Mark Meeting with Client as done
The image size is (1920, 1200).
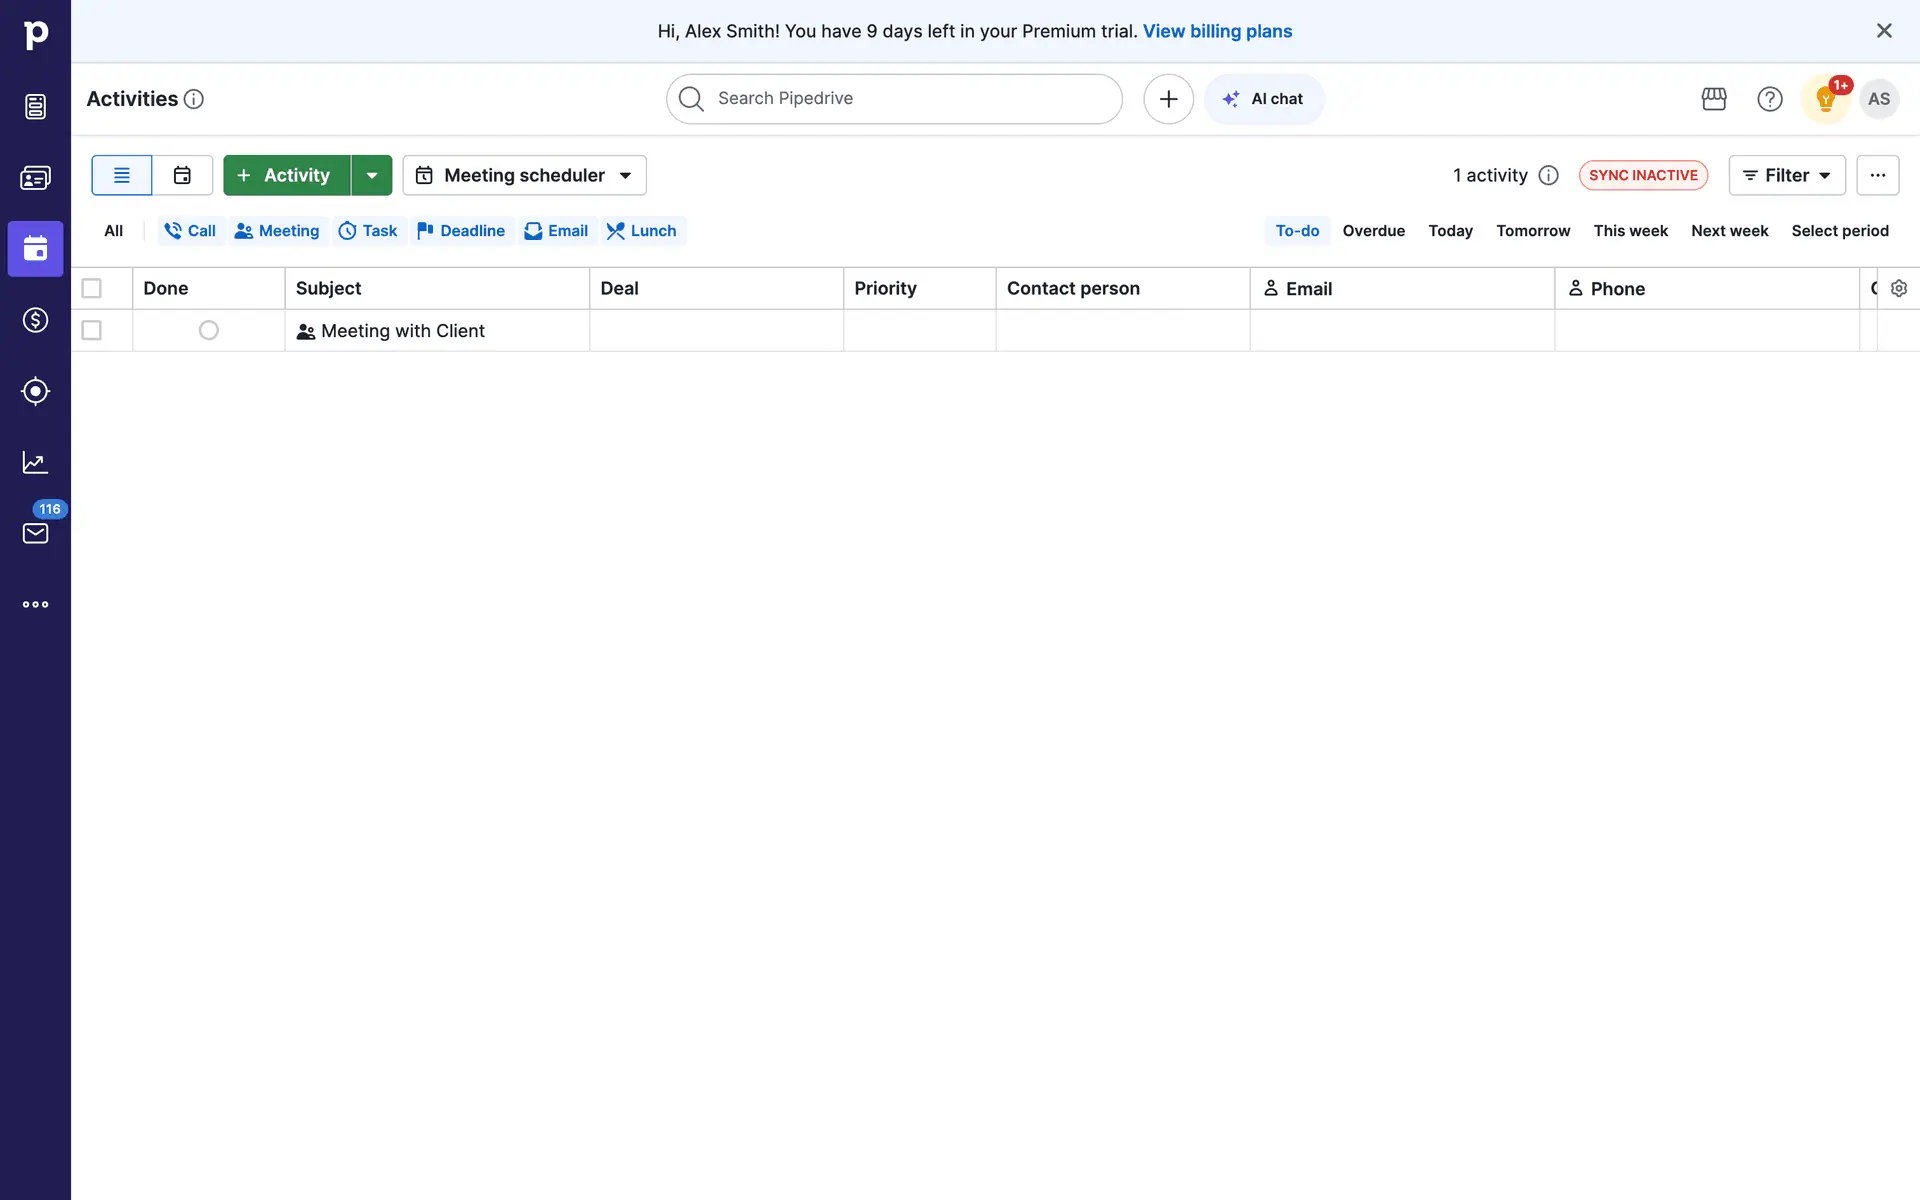coord(208,330)
